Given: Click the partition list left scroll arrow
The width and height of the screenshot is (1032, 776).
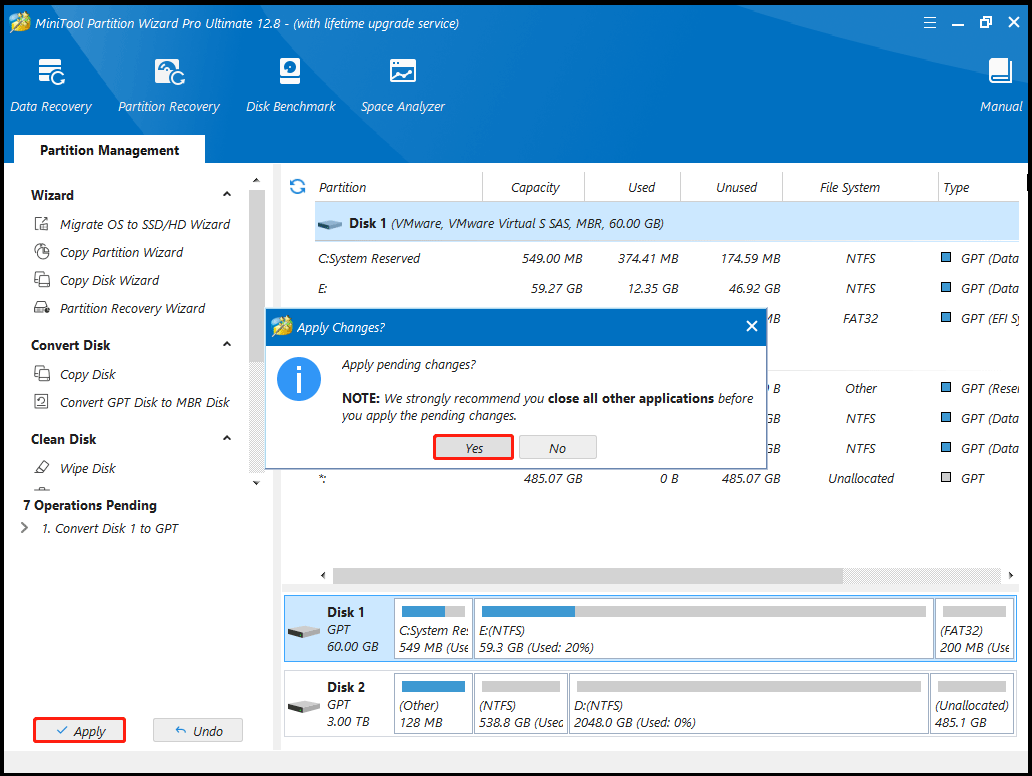Looking at the screenshot, I should [x=323, y=575].
